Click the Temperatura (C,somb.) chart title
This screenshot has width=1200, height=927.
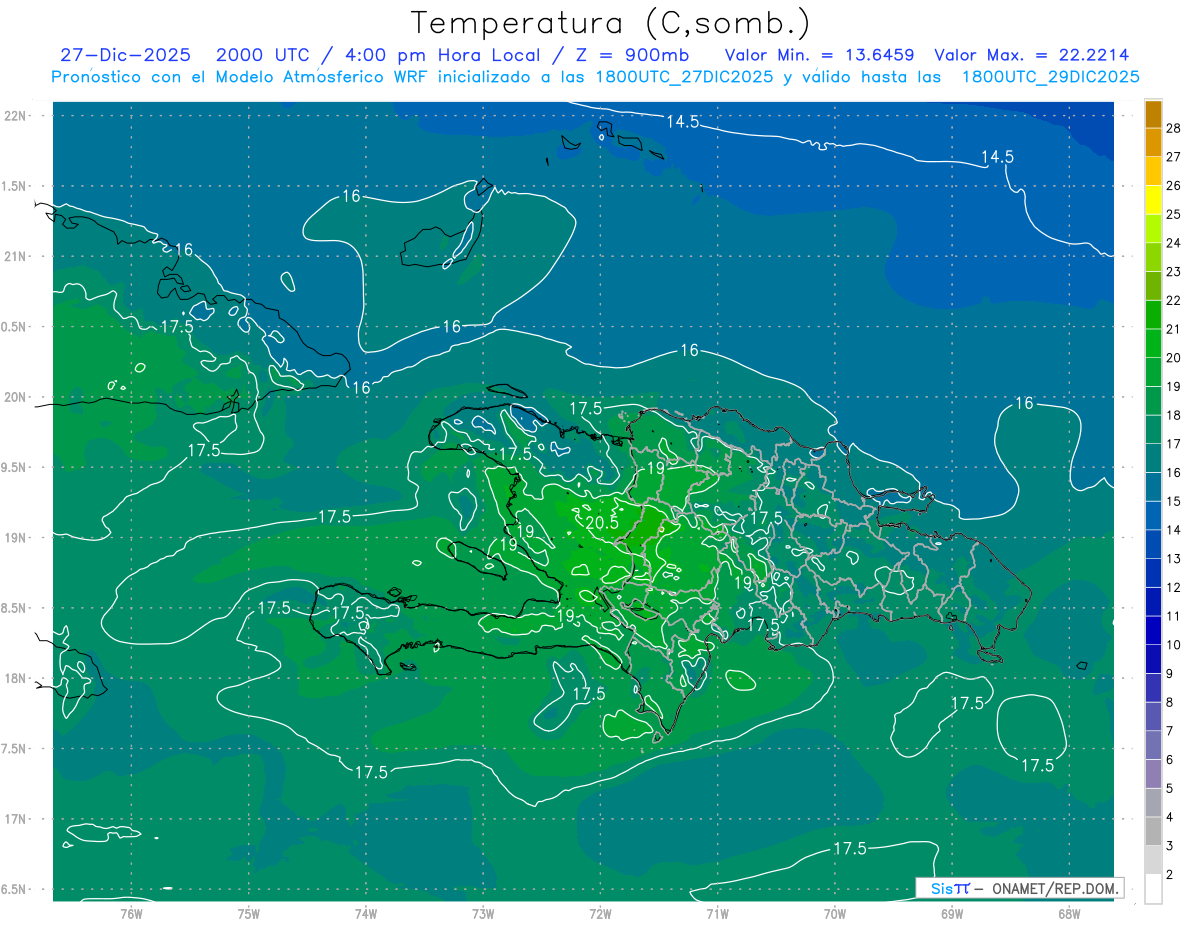(611, 22)
